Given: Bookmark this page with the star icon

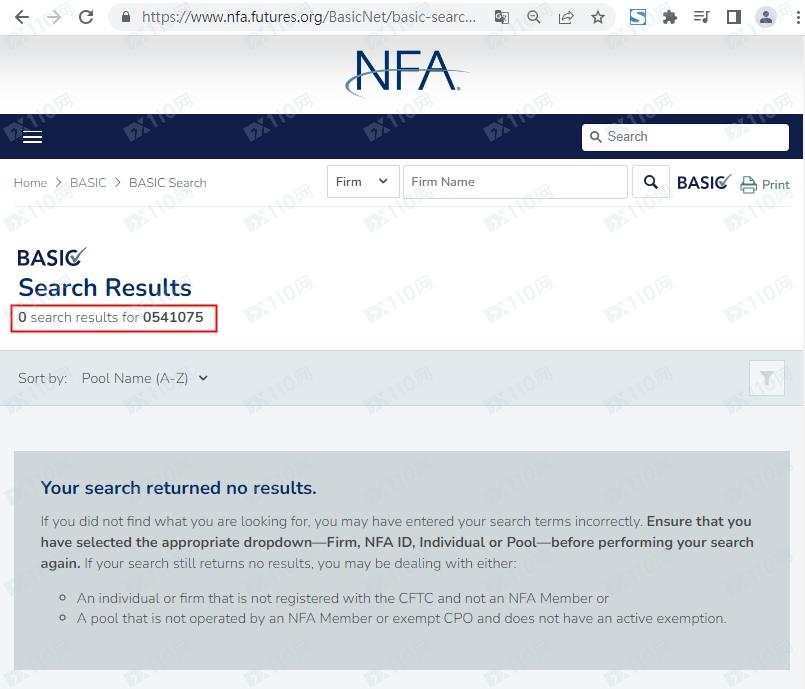Looking at the screenshot, I should (x=598, y=17).
